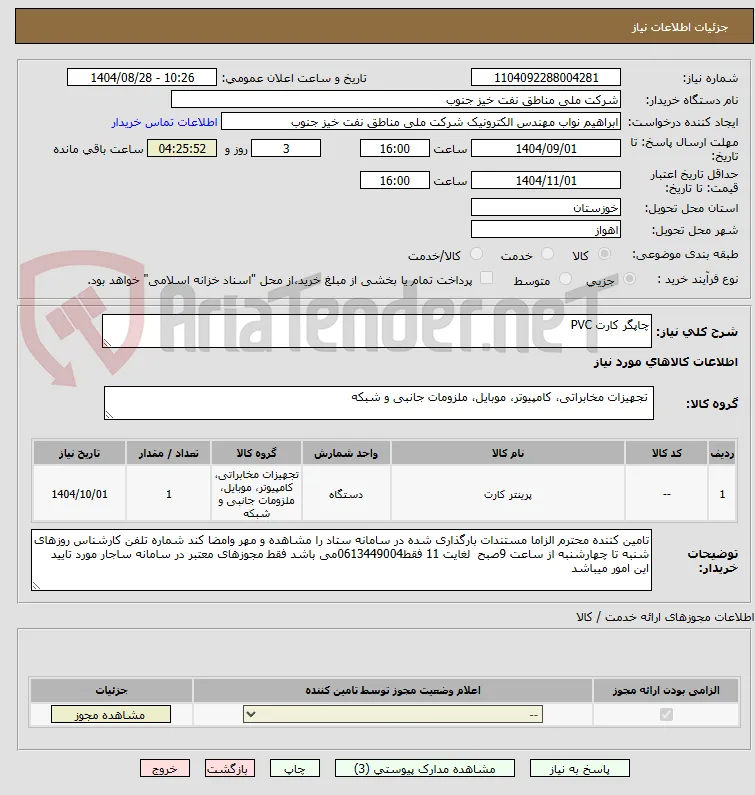Click the چاپ print button
Screen dimensions: 755x795
(295, 769)
